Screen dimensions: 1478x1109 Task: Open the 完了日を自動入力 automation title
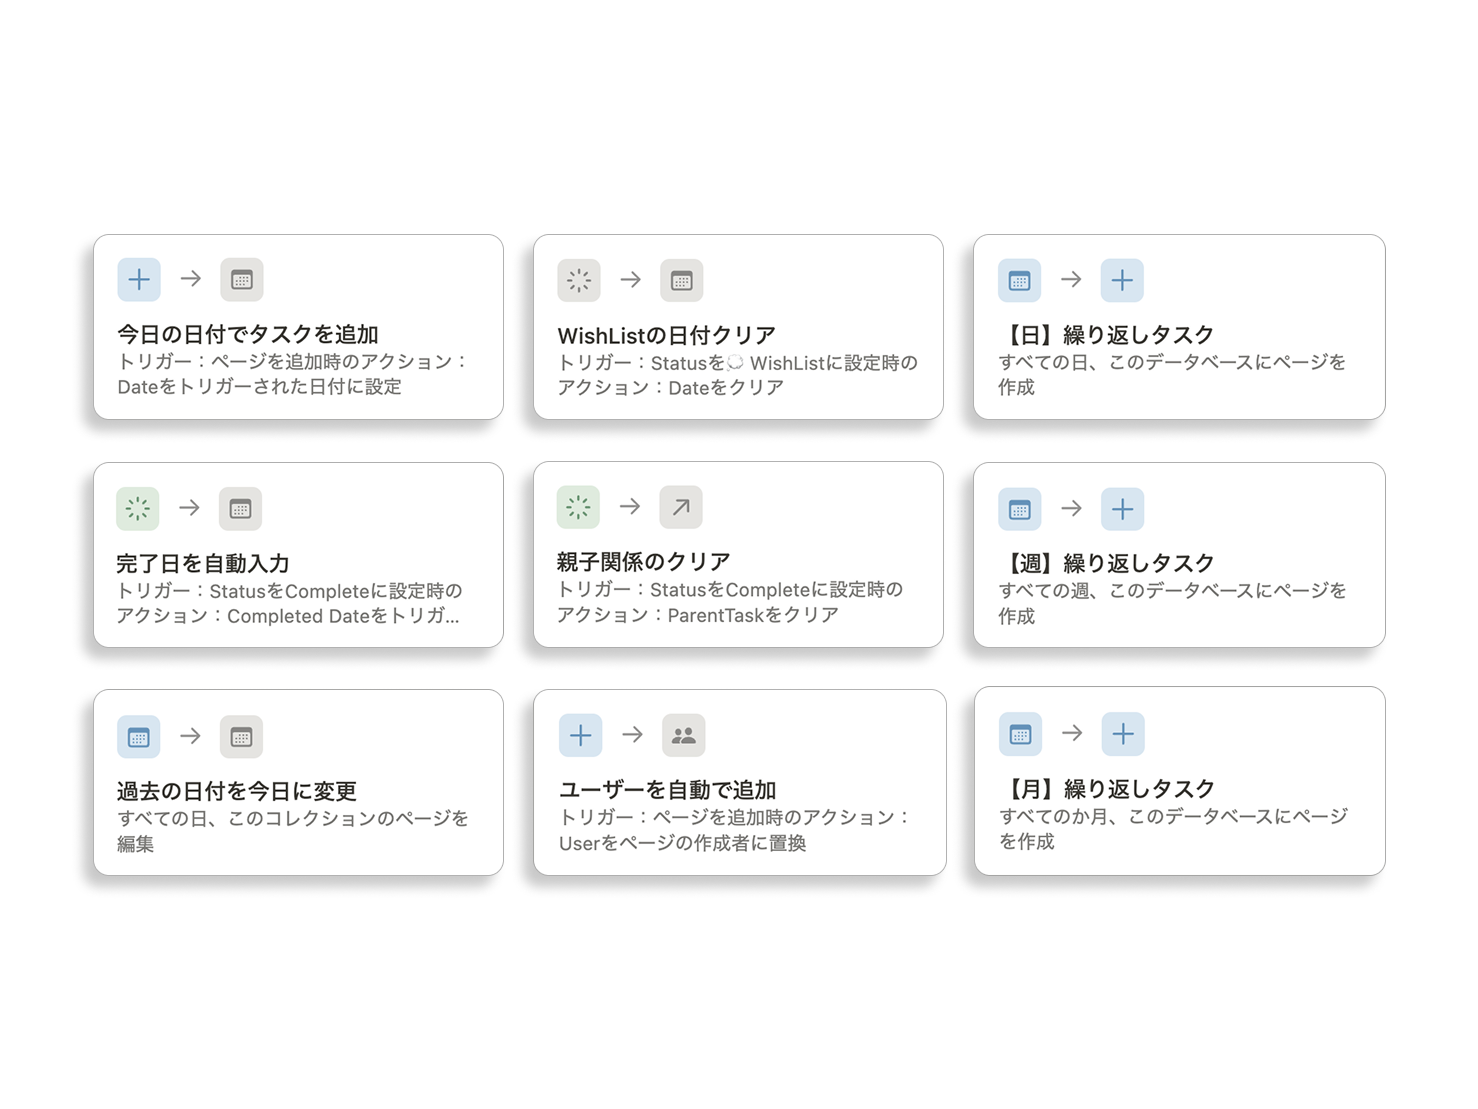[x=203, y=563]
